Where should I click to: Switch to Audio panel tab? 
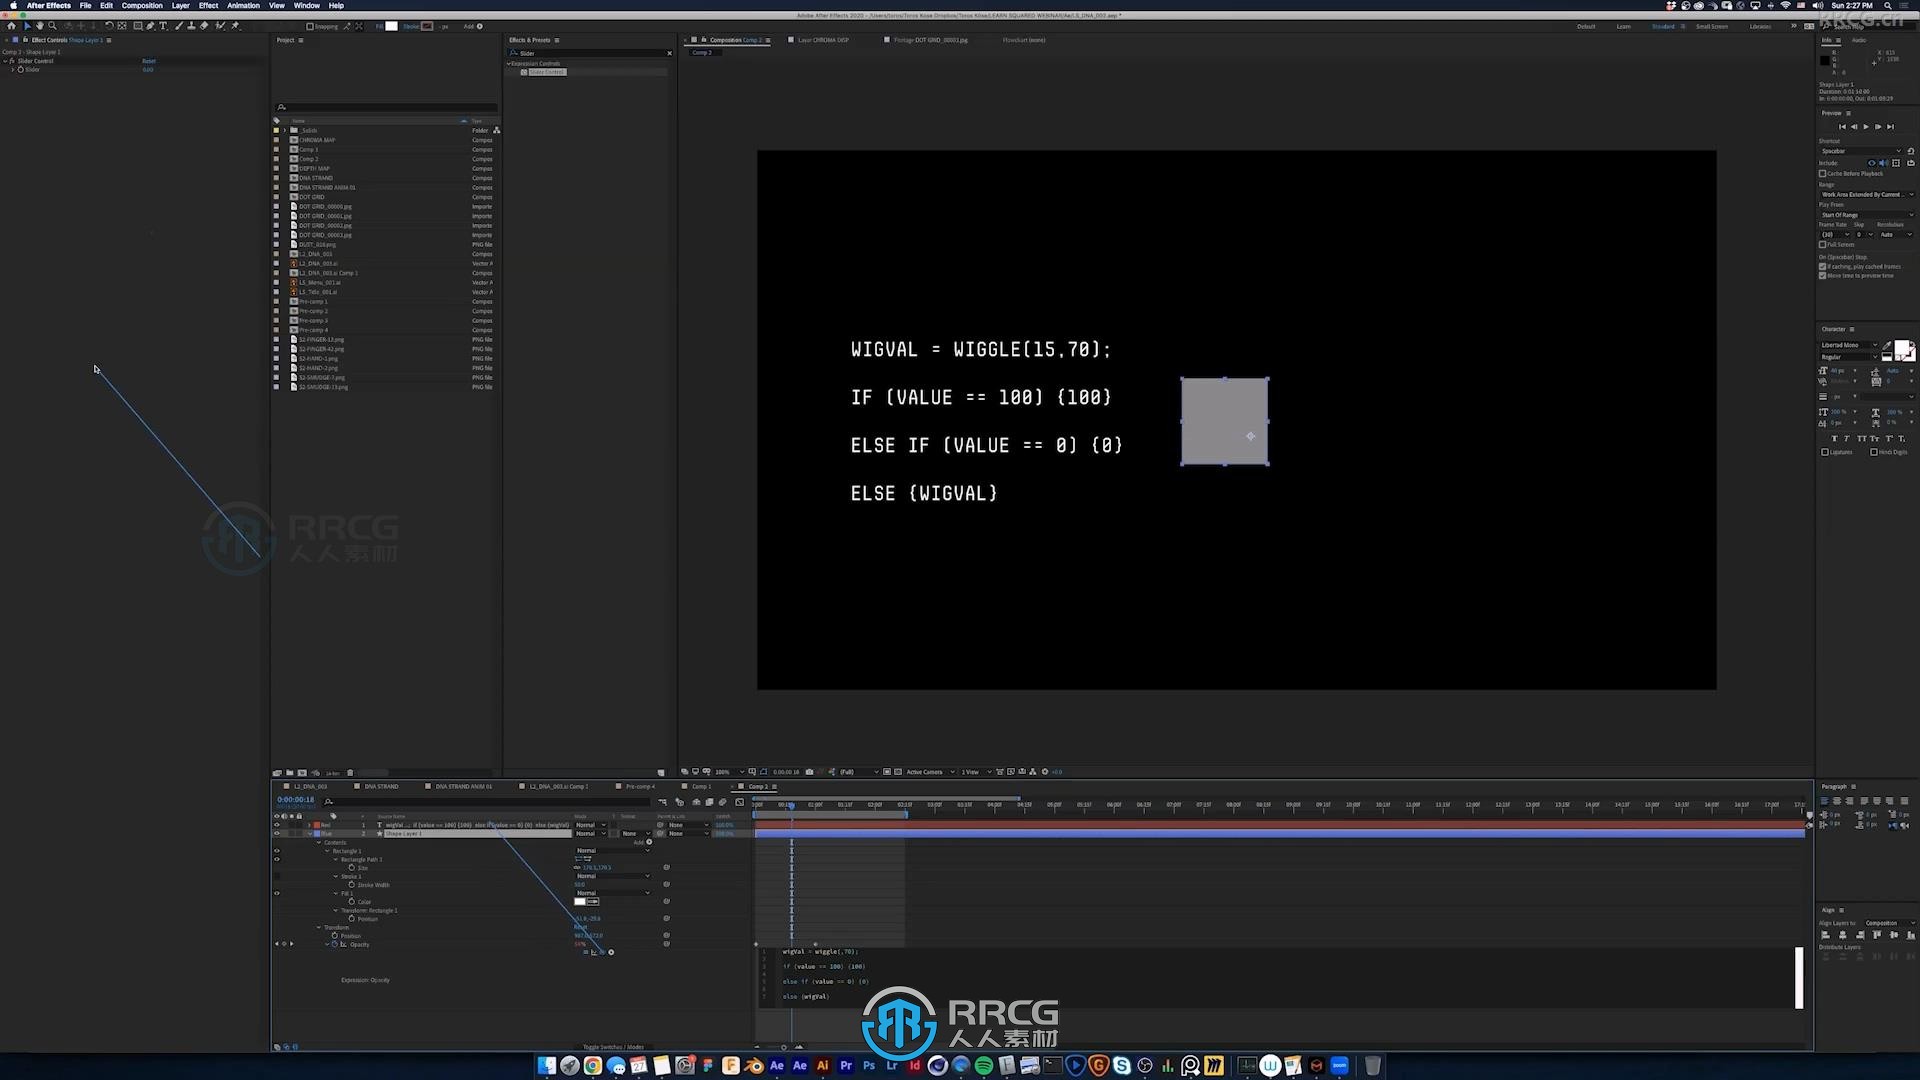[x=1859, y=40]
